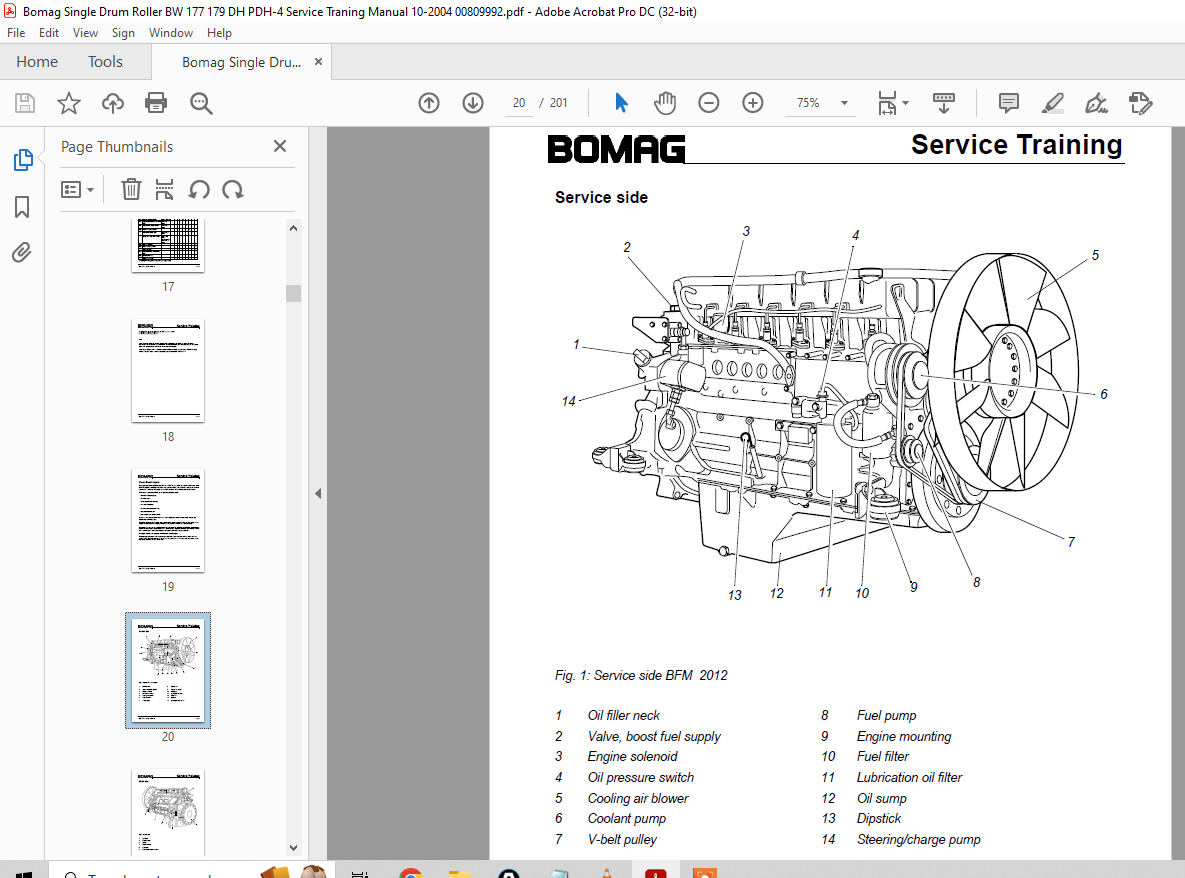Open the Window menu
The width and height of the screenshot is (1185, 878).
tap(171, 32)
